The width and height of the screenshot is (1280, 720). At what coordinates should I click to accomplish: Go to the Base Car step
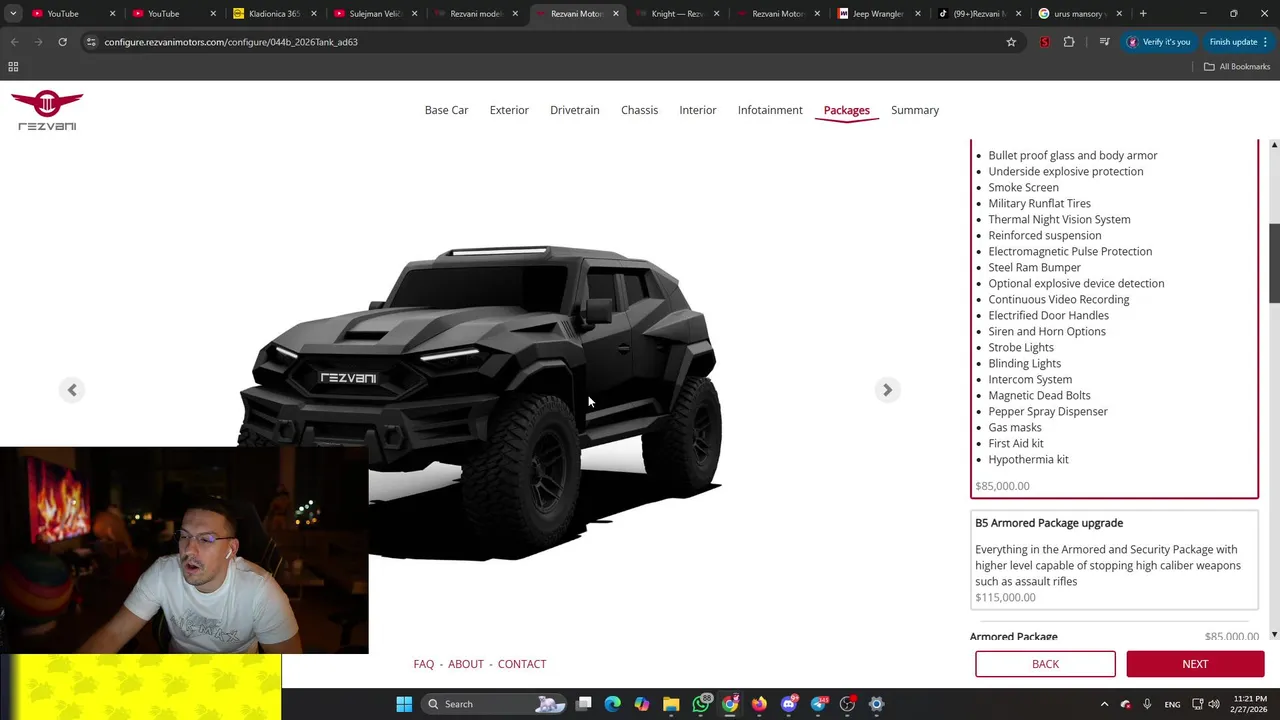click(446, 110)
